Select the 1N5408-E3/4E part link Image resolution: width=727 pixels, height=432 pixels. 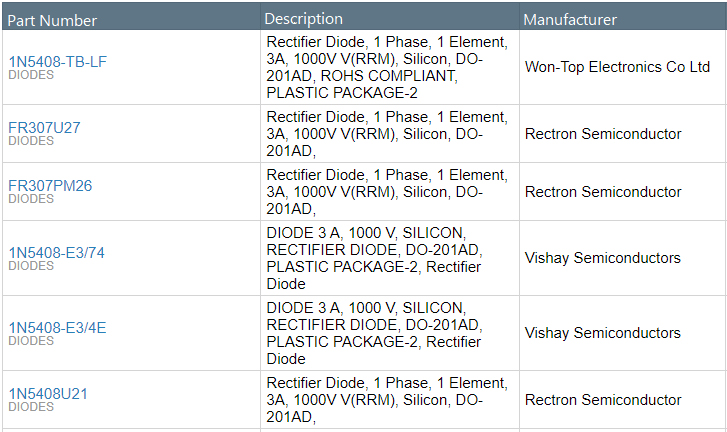57,328
